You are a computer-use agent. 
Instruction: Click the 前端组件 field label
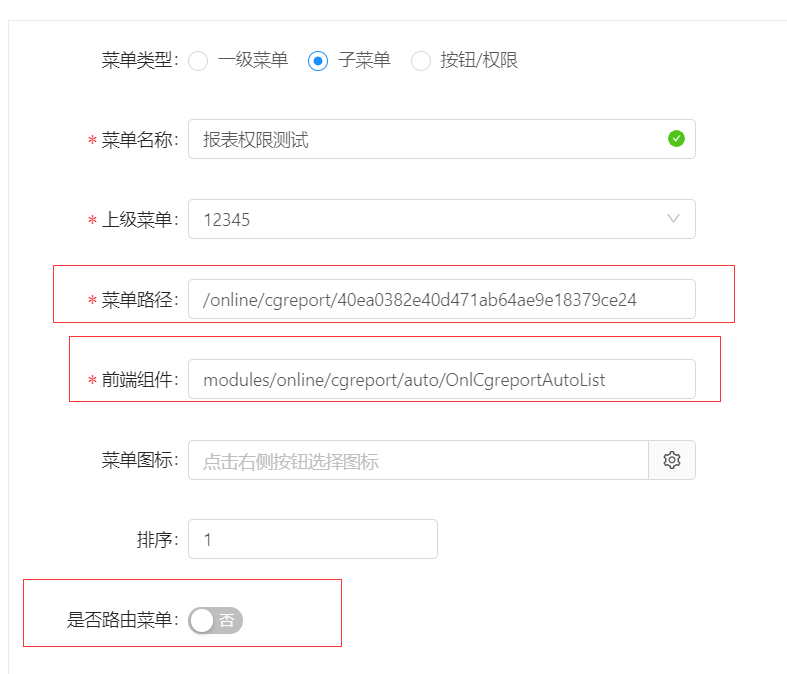[x=140, y=380]
